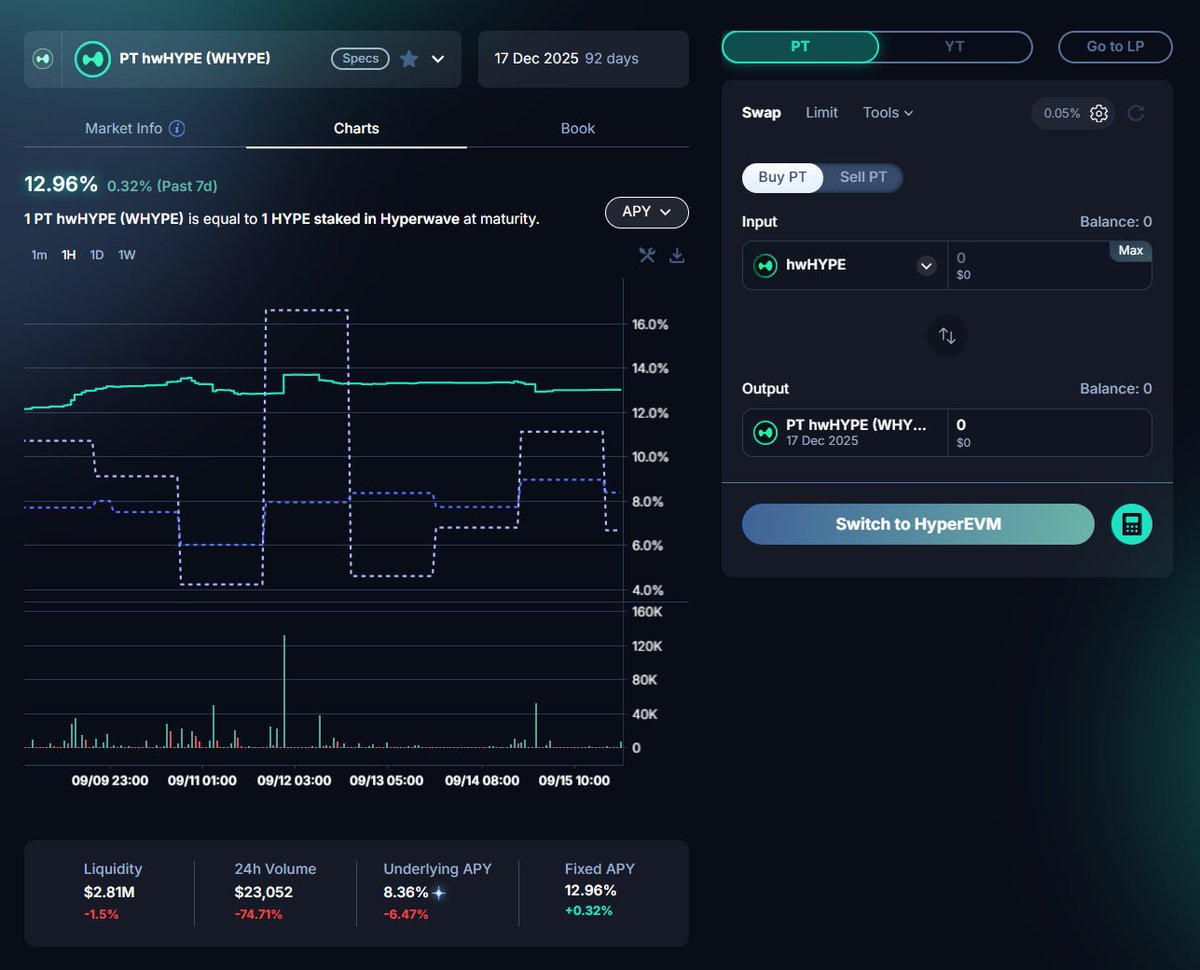Select Buy PT mode
Viewport: 1200px width, 970px height.
(x=782, y=178)
